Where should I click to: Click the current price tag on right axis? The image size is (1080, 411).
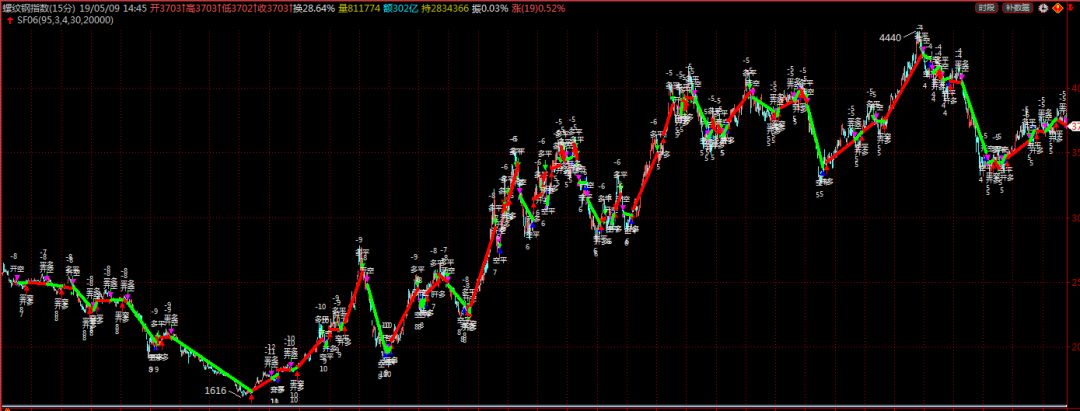click(1074, 127)
